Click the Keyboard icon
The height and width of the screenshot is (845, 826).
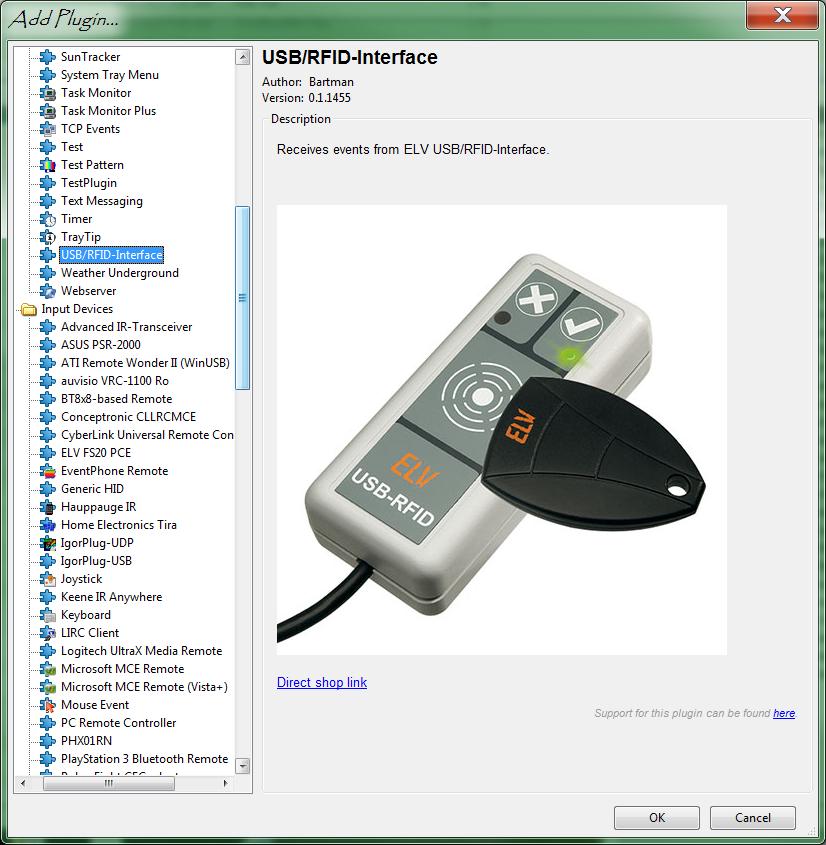[x=48, y=615]
